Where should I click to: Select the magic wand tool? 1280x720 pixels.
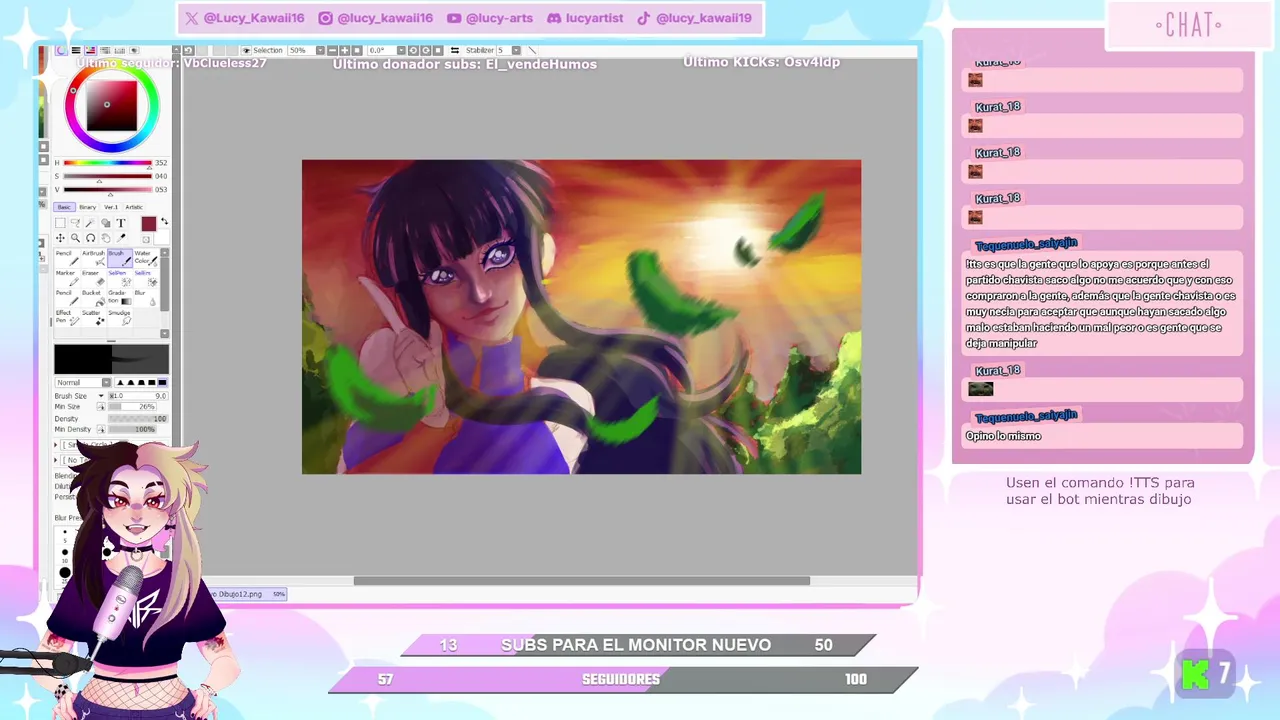pyautogui.click(x=90, y=223)
